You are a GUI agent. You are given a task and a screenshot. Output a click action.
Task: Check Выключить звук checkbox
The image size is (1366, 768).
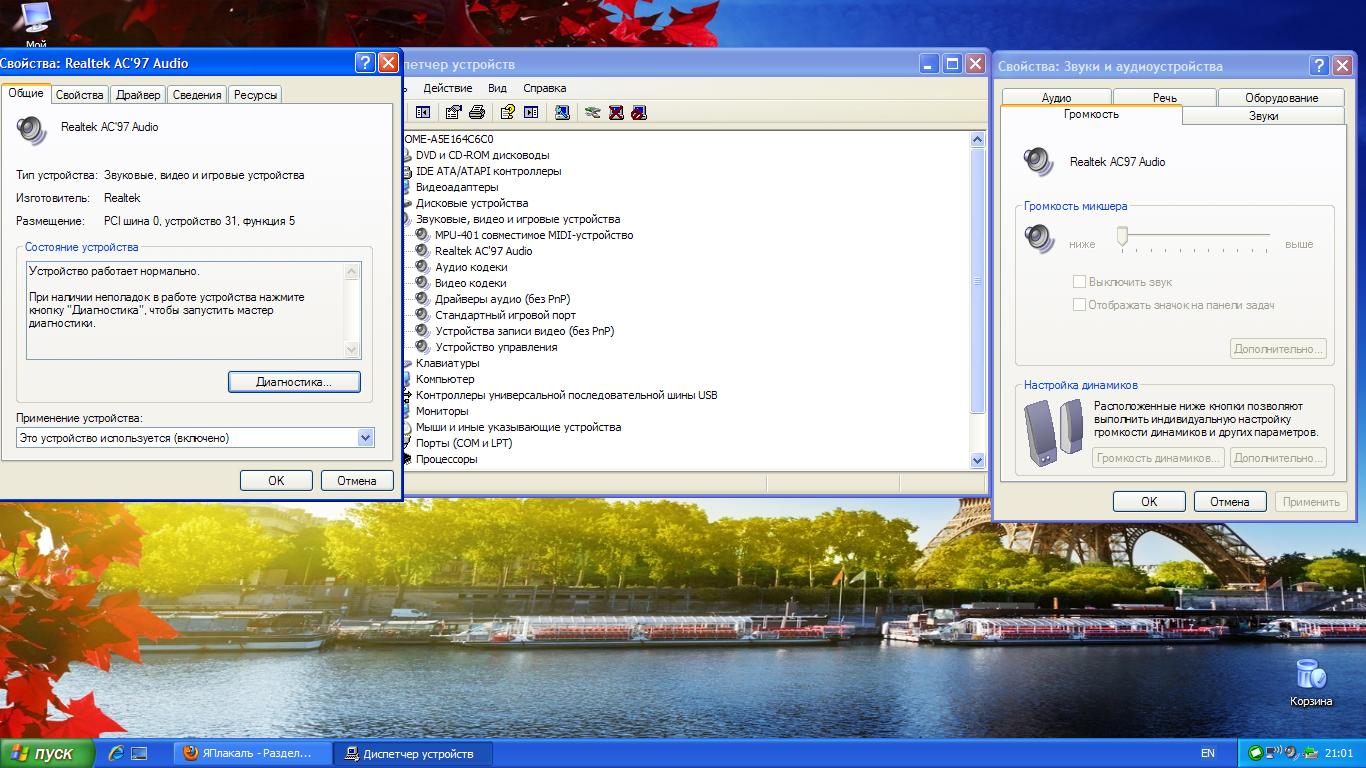pos(1079,282)
